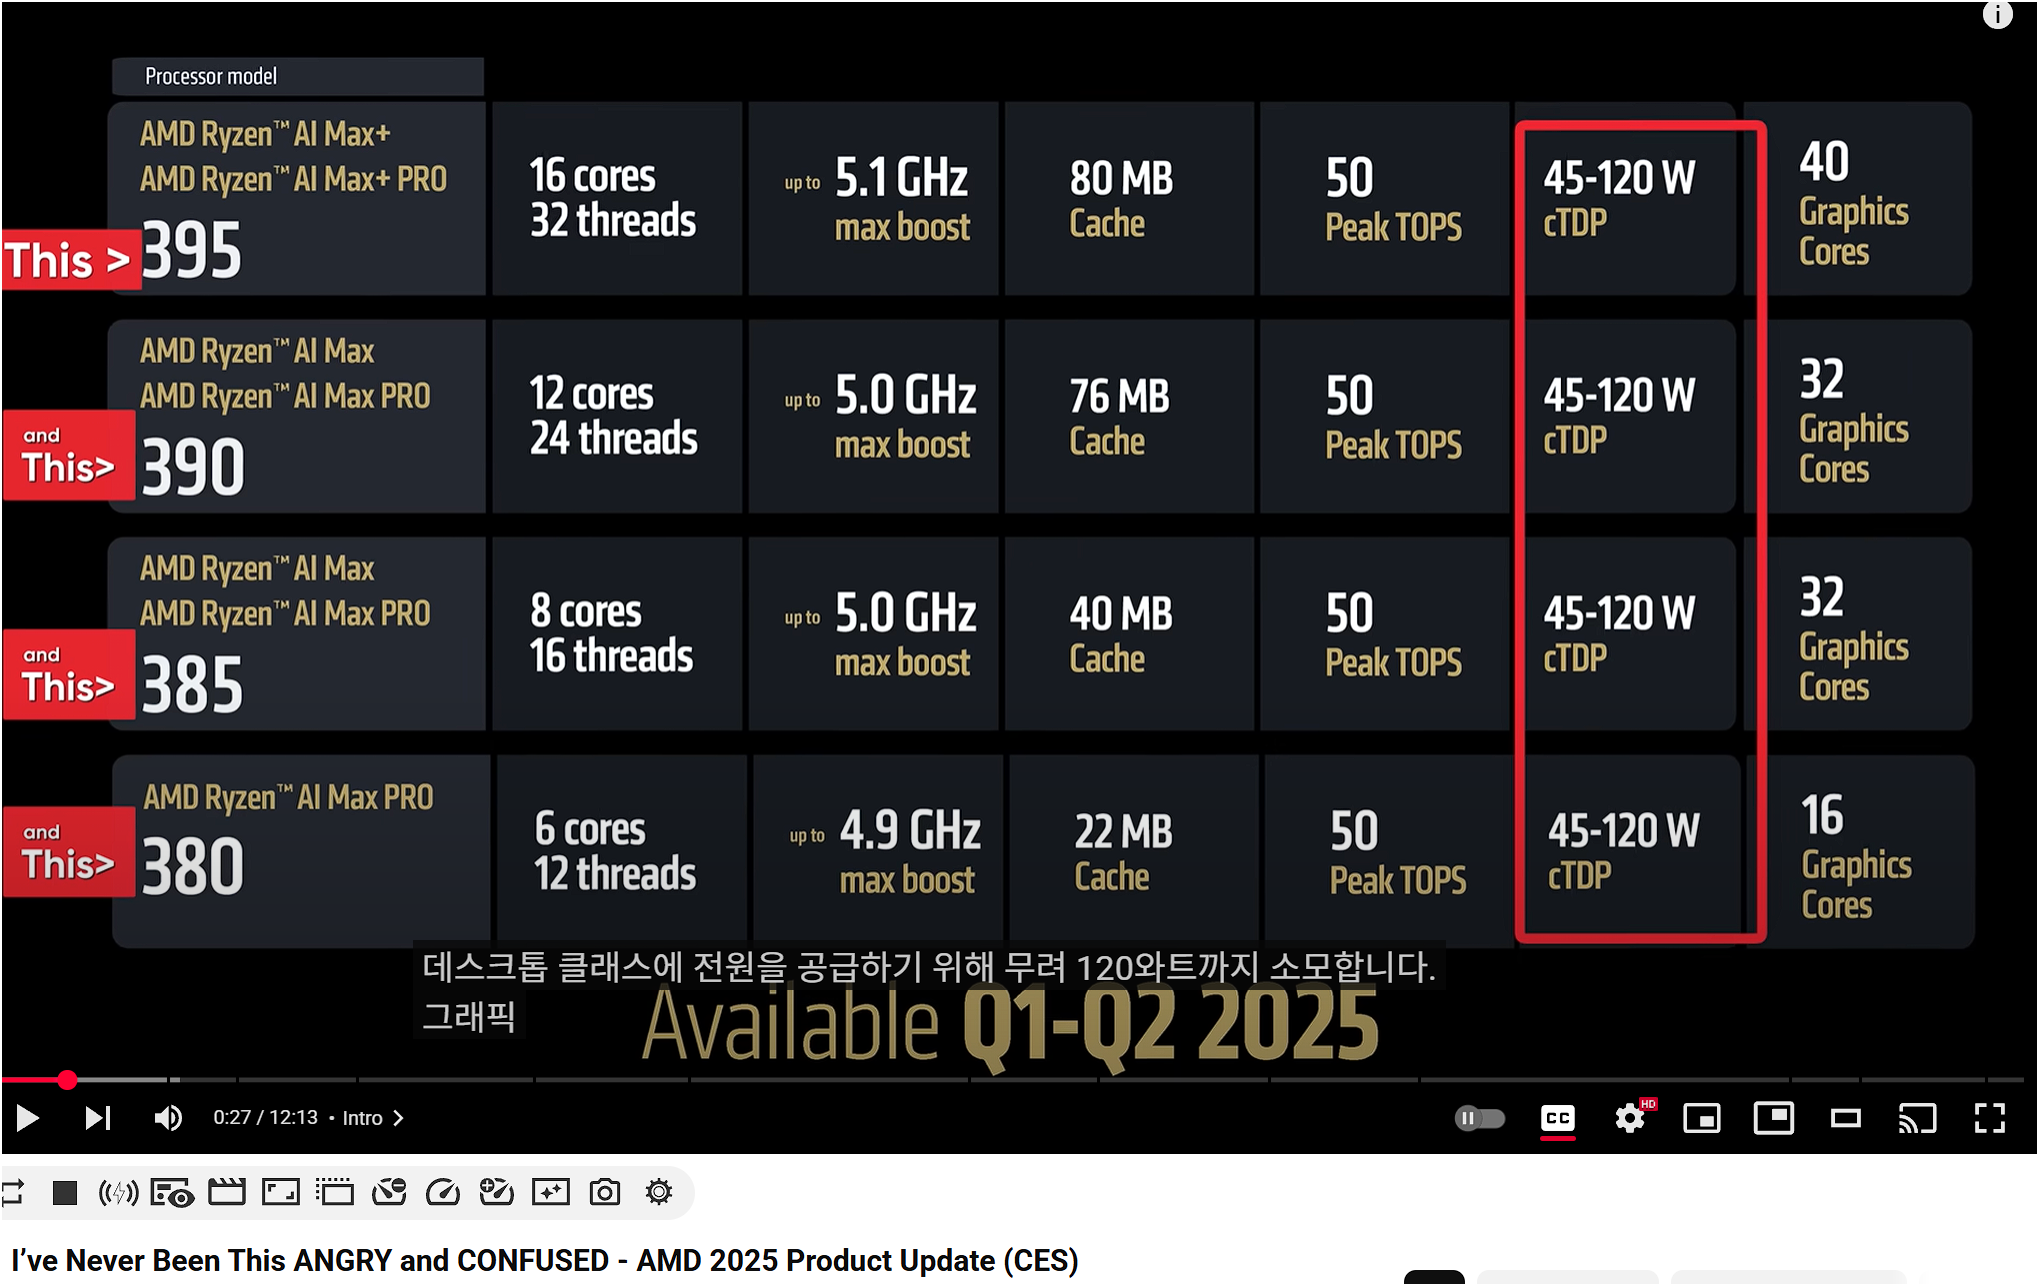Viewport: 2039px width, 1286px height.
Task: Take a screenshot with camera icon
Action: tap(605, 1192)
